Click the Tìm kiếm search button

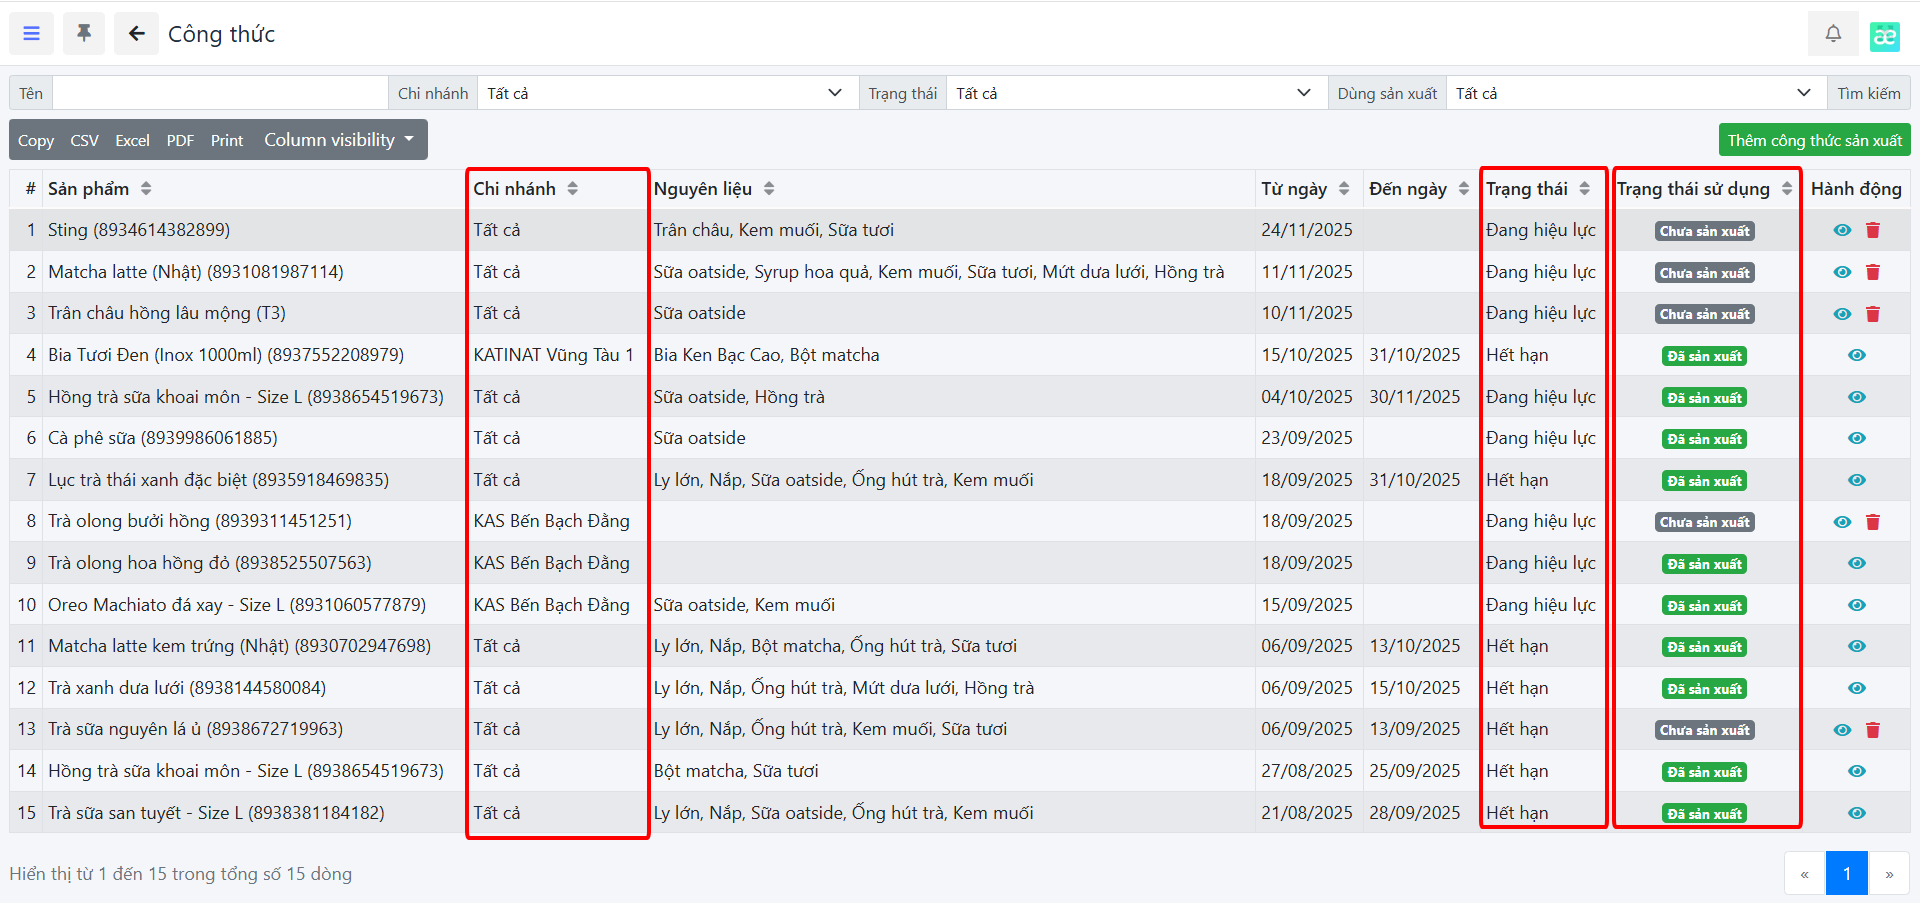click(x=1868, y=93)
